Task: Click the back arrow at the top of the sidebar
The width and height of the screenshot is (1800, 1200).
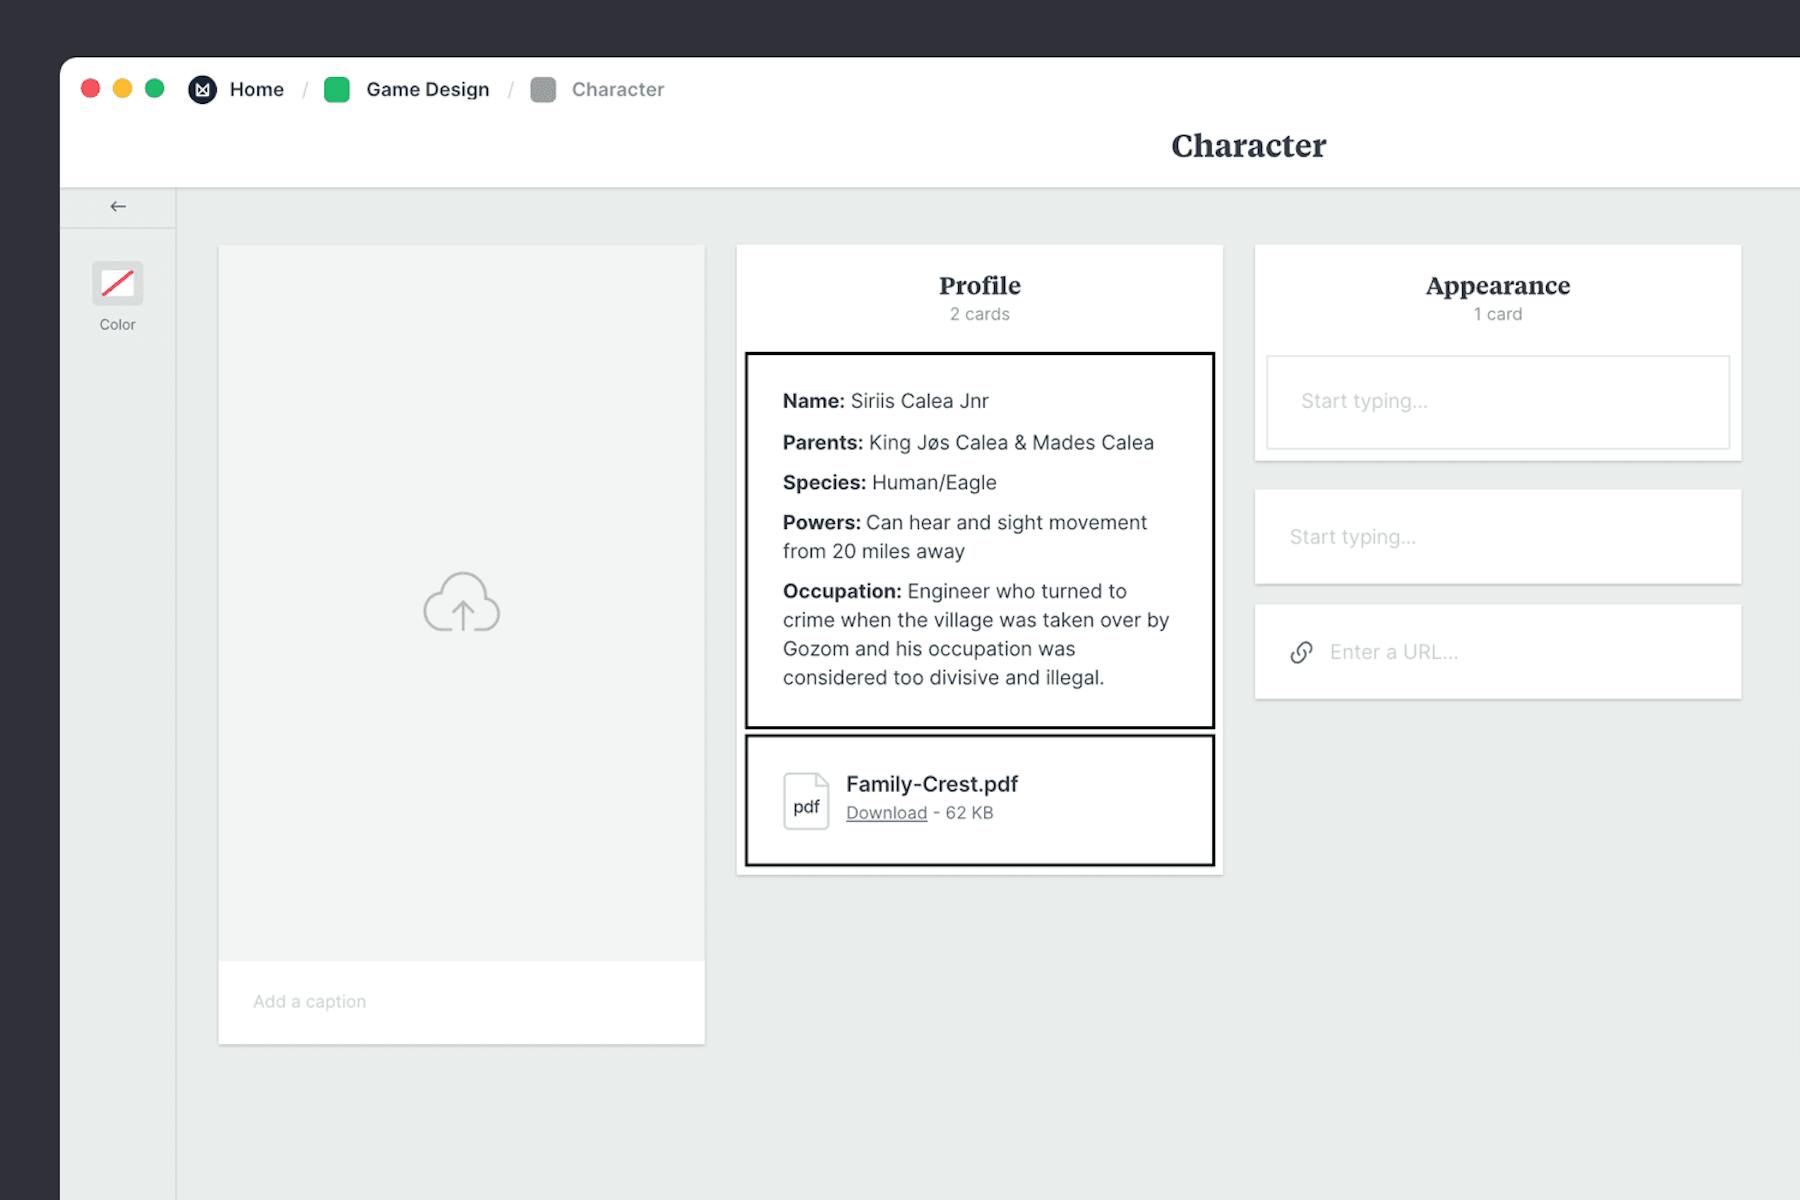Action: click(x=118, y=206)
